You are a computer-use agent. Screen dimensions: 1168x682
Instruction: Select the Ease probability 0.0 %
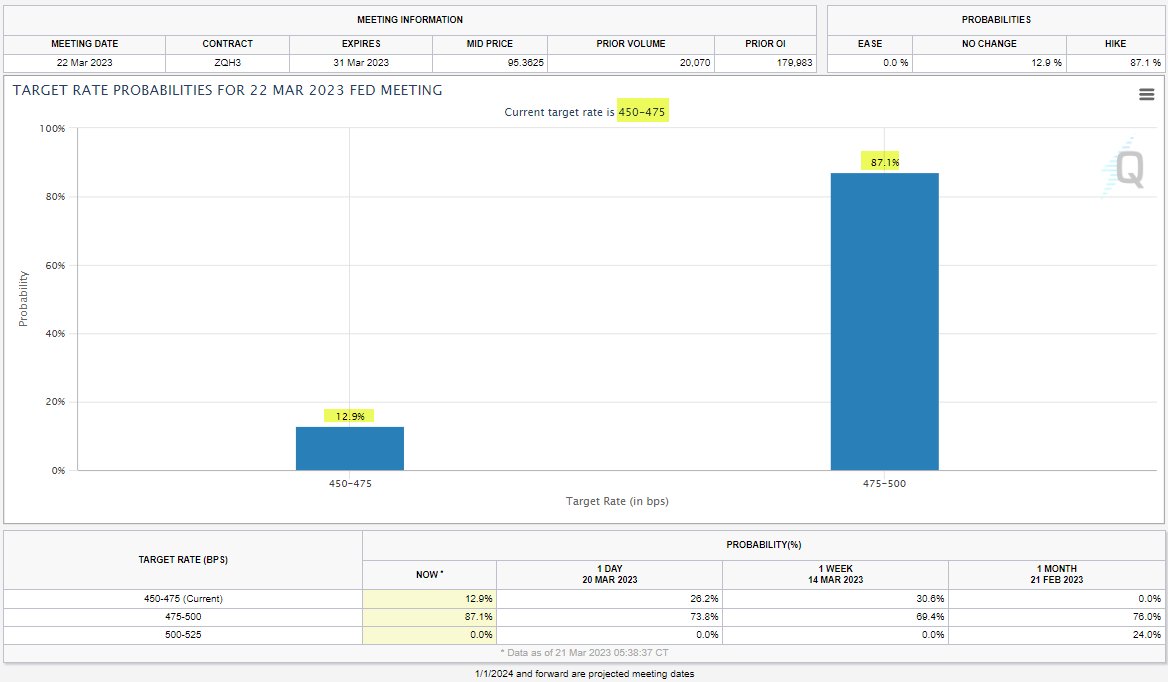(x=895, y=63)
